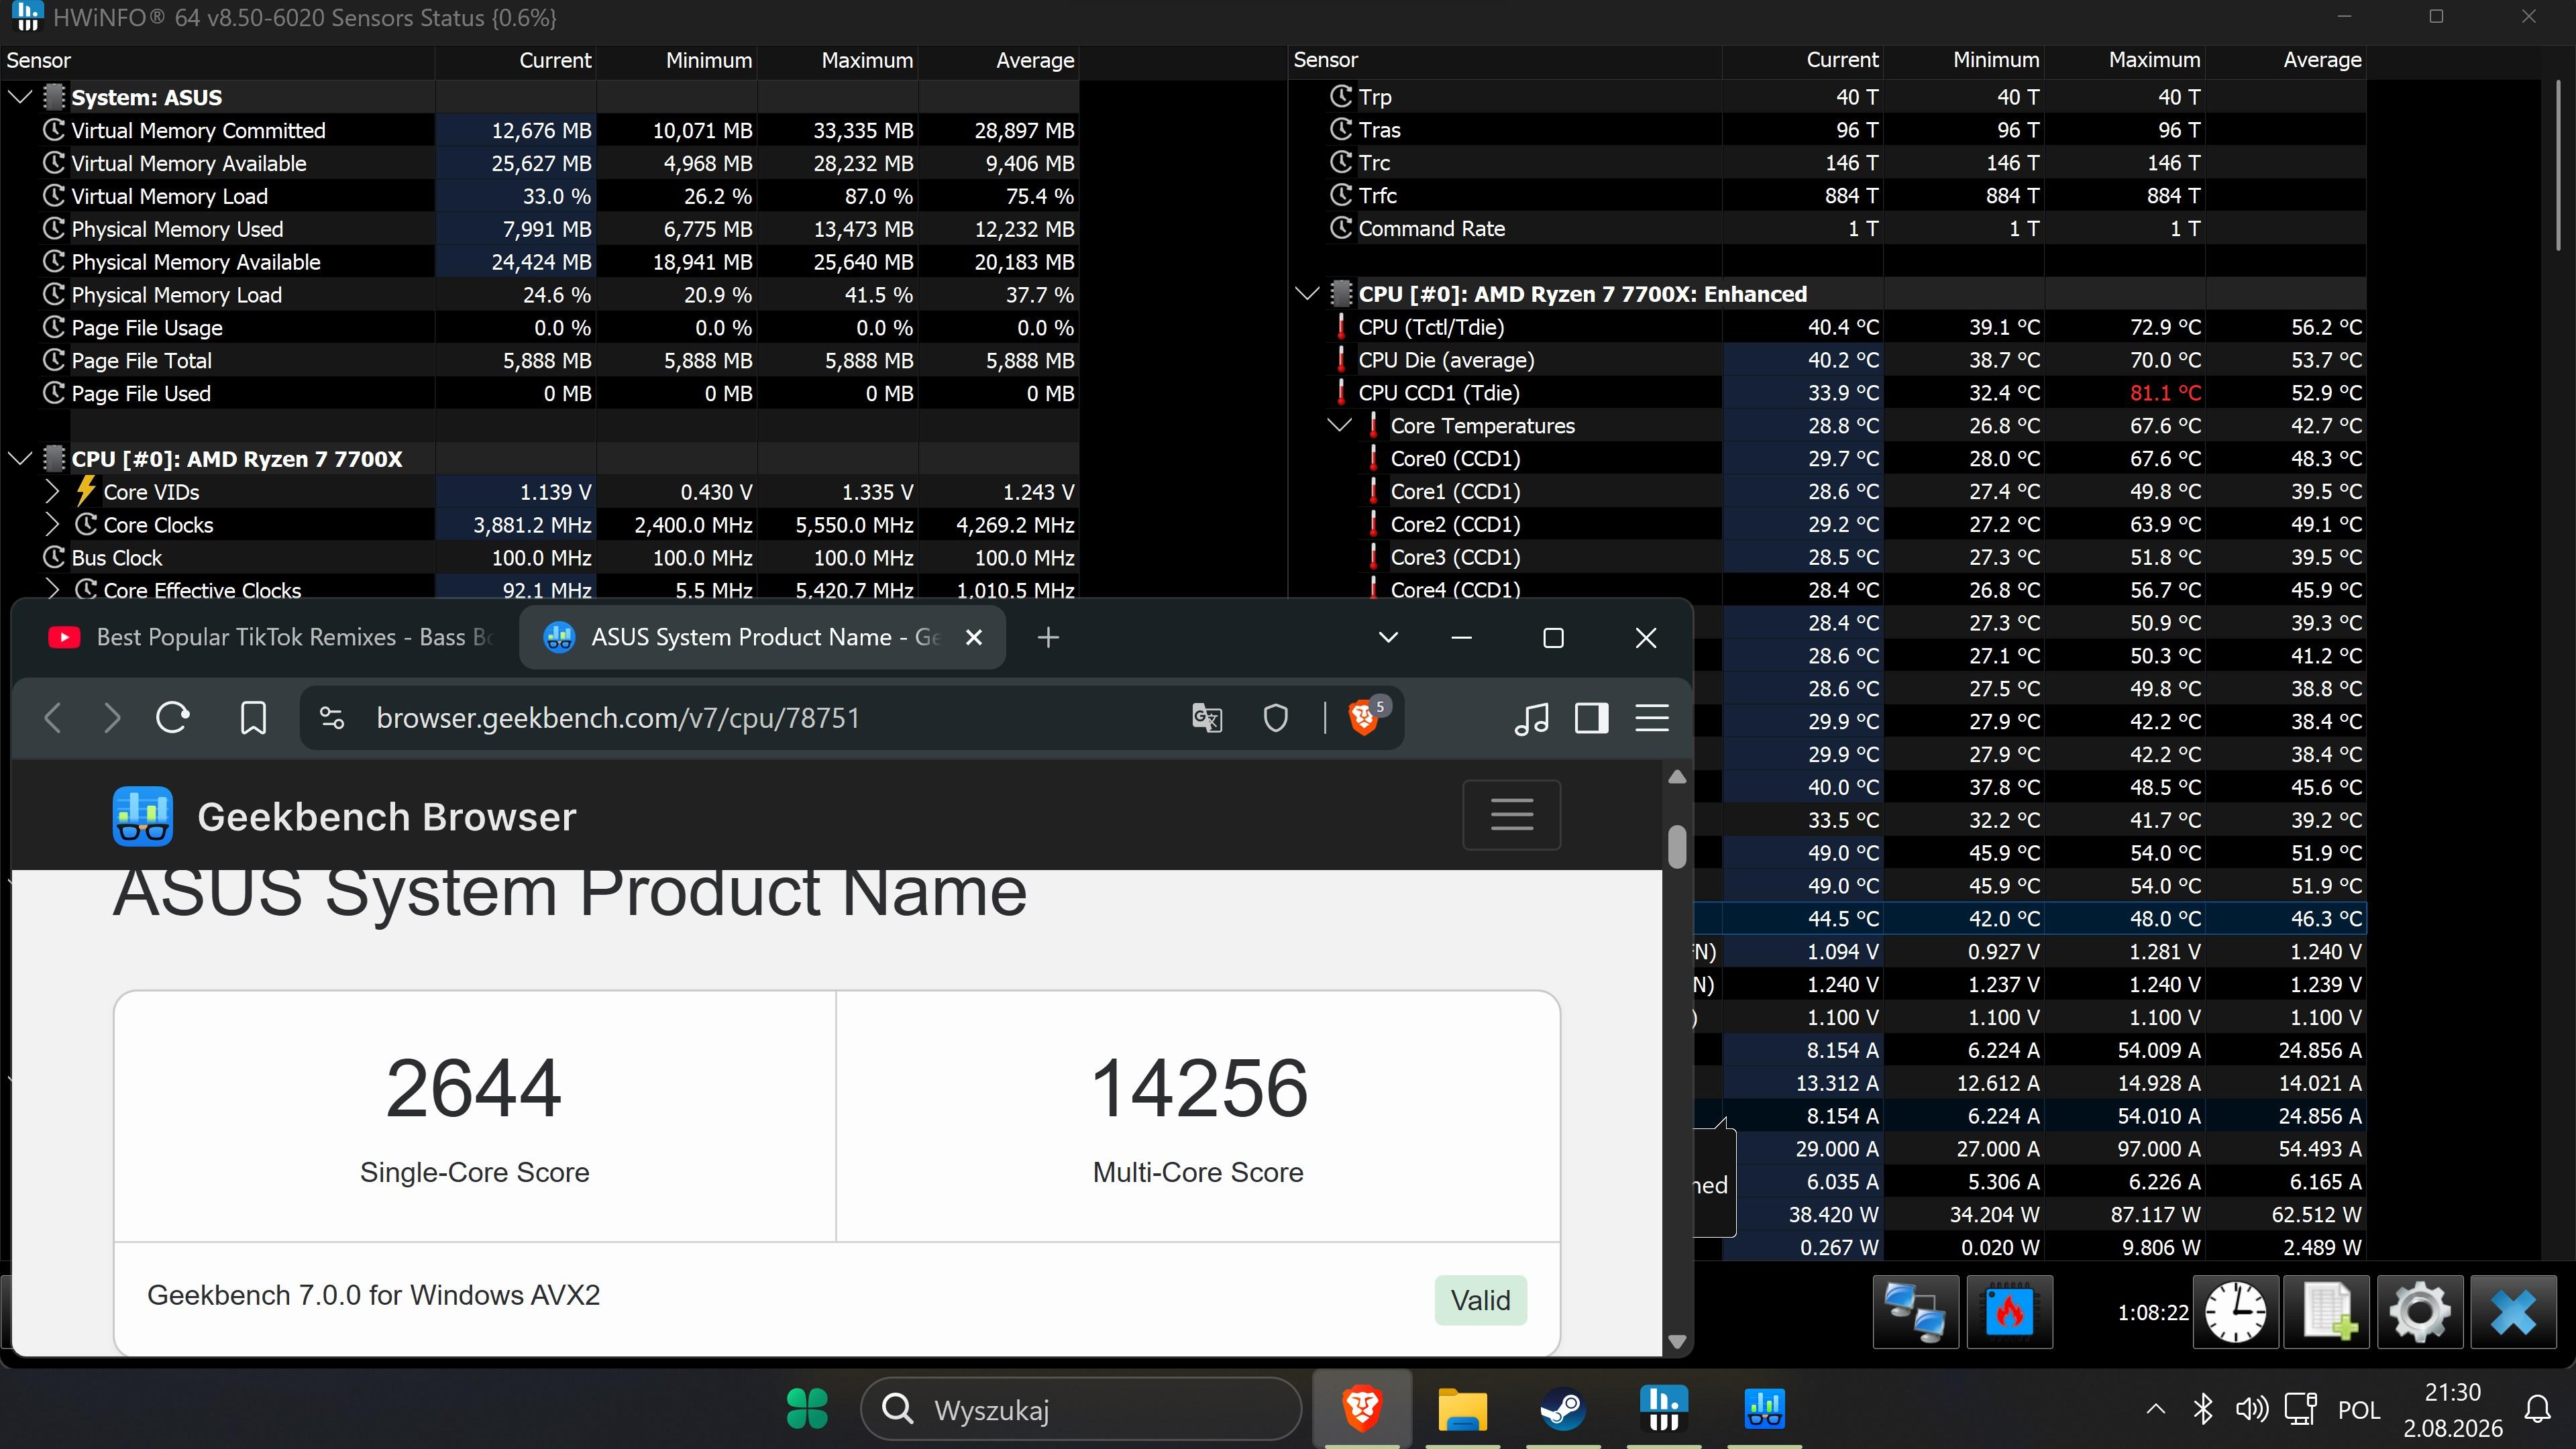Collapse the AMD Ryzen 7 7700X: Enhanced group

click(1306, 294)
